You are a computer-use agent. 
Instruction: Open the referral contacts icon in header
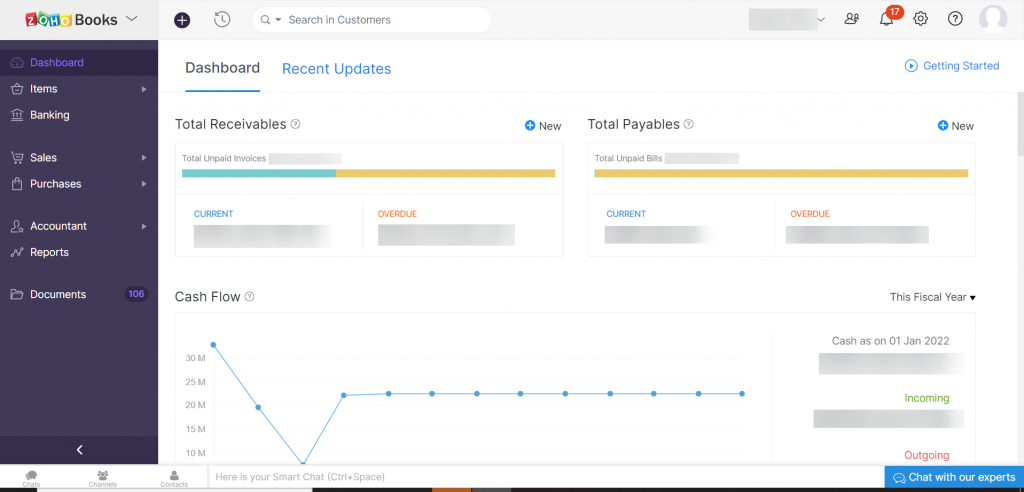coord(852,19)
